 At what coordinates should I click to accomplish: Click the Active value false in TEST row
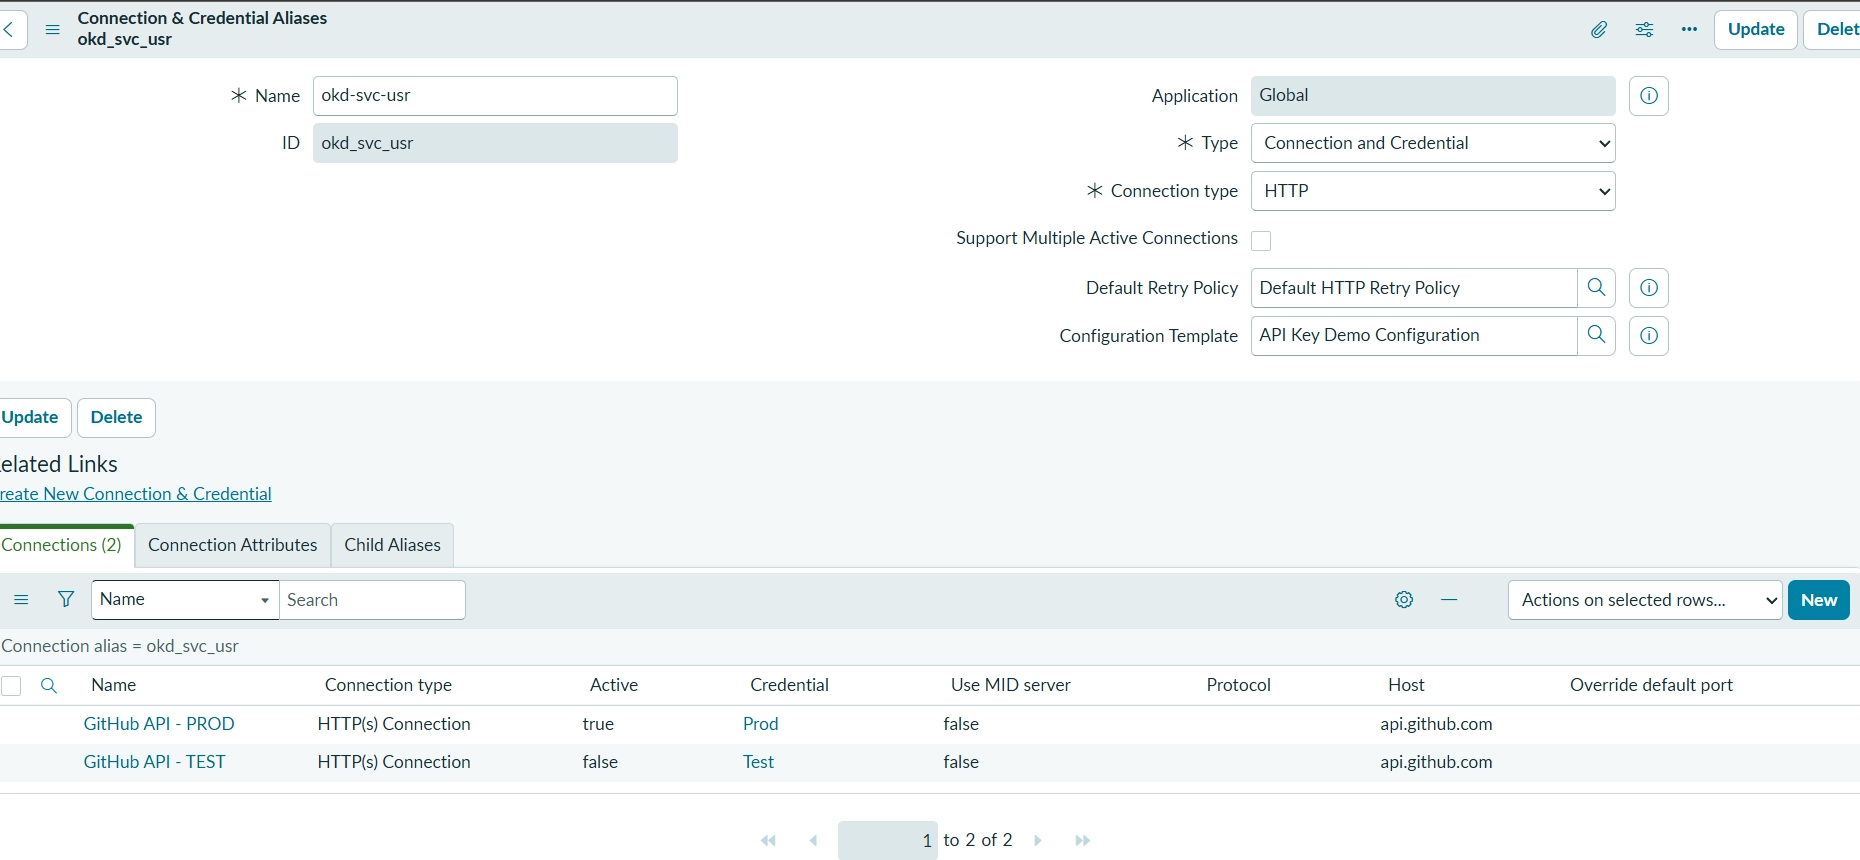click(x=600, y=762)
